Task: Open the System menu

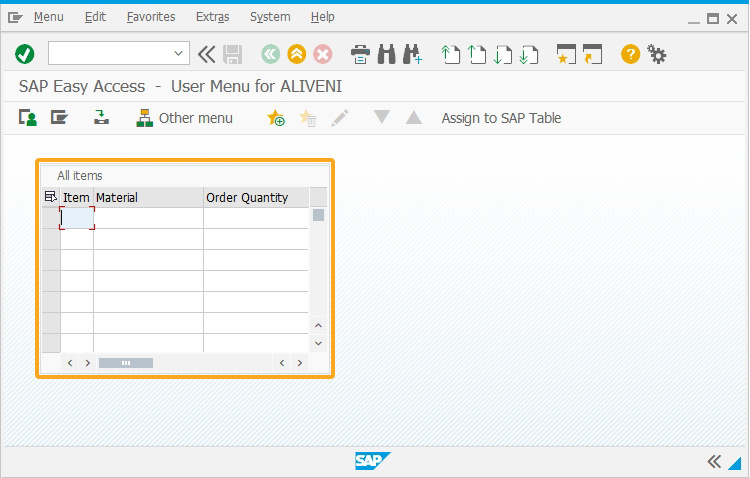Action: tap(270, 17)
